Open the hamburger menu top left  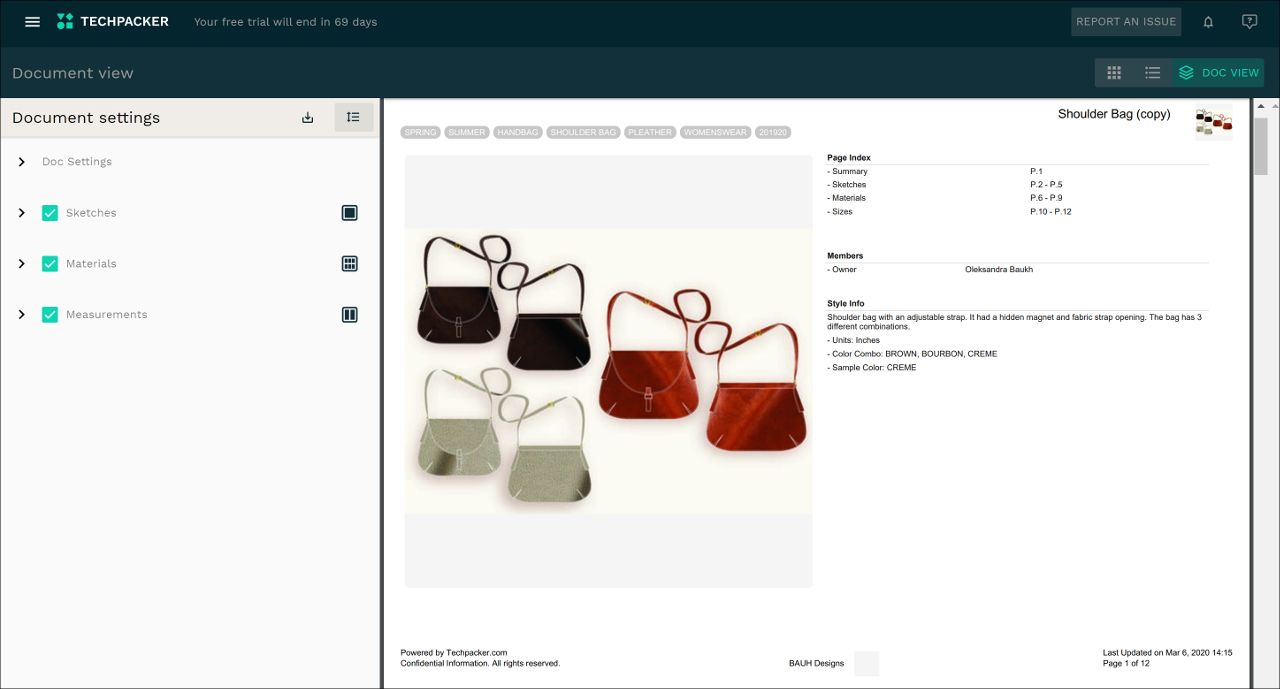32,21
